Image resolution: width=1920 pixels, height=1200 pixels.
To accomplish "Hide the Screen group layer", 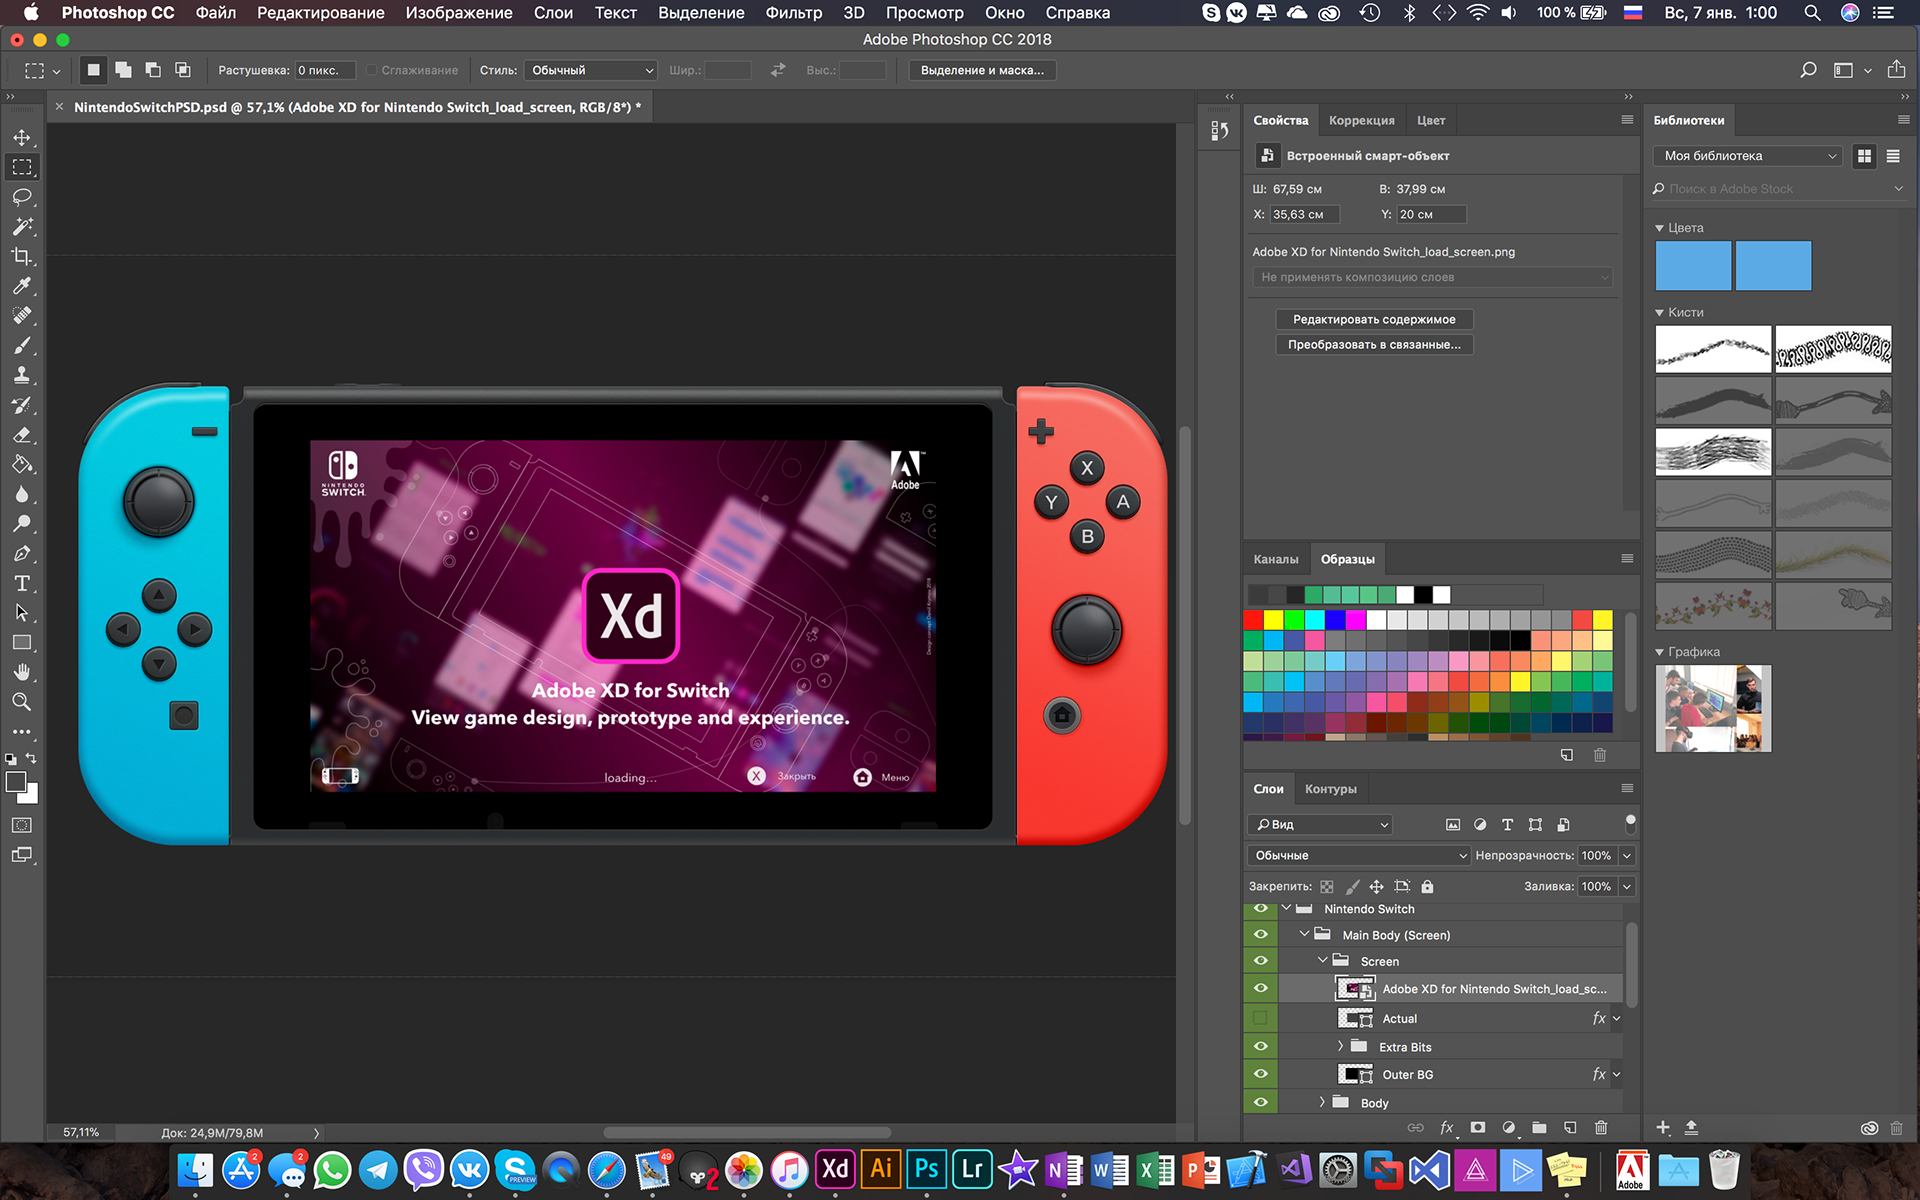I will point(1261,961).
